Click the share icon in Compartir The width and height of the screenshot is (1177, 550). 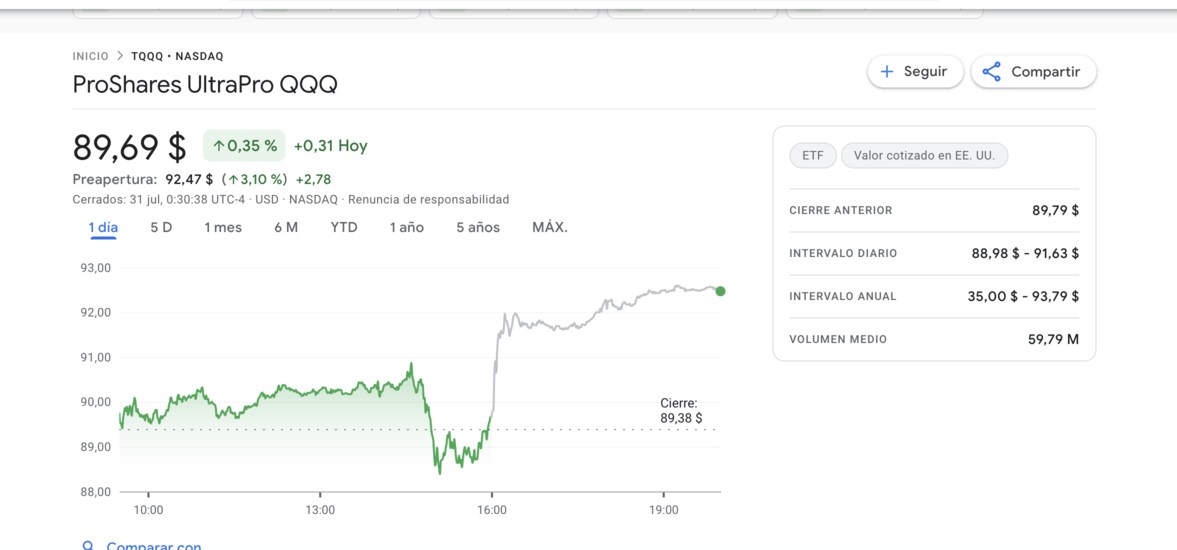[992, 72]
